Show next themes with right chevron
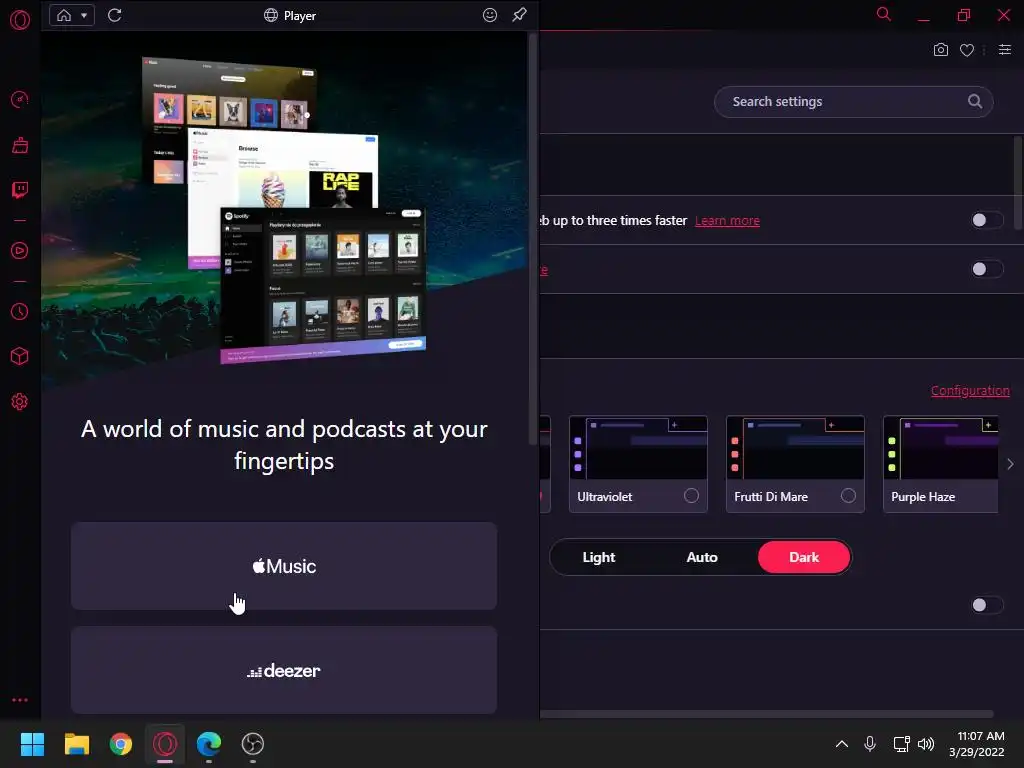This screenshot has width=1024, height=768. coord(1010,464)
